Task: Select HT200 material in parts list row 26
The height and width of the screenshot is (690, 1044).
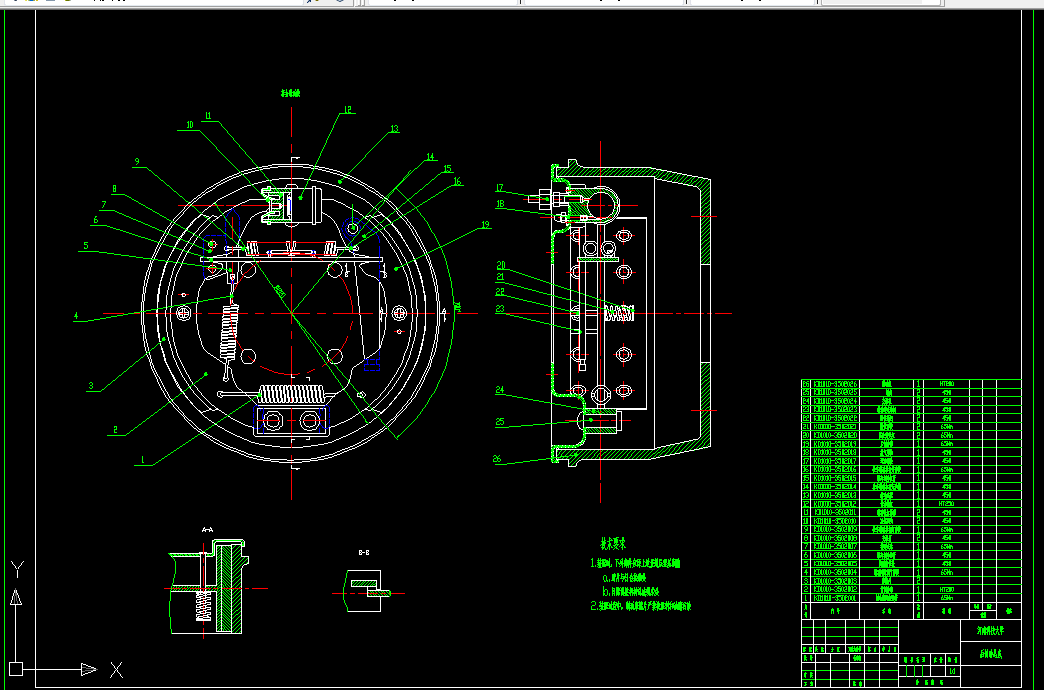Action: point(947,384)
